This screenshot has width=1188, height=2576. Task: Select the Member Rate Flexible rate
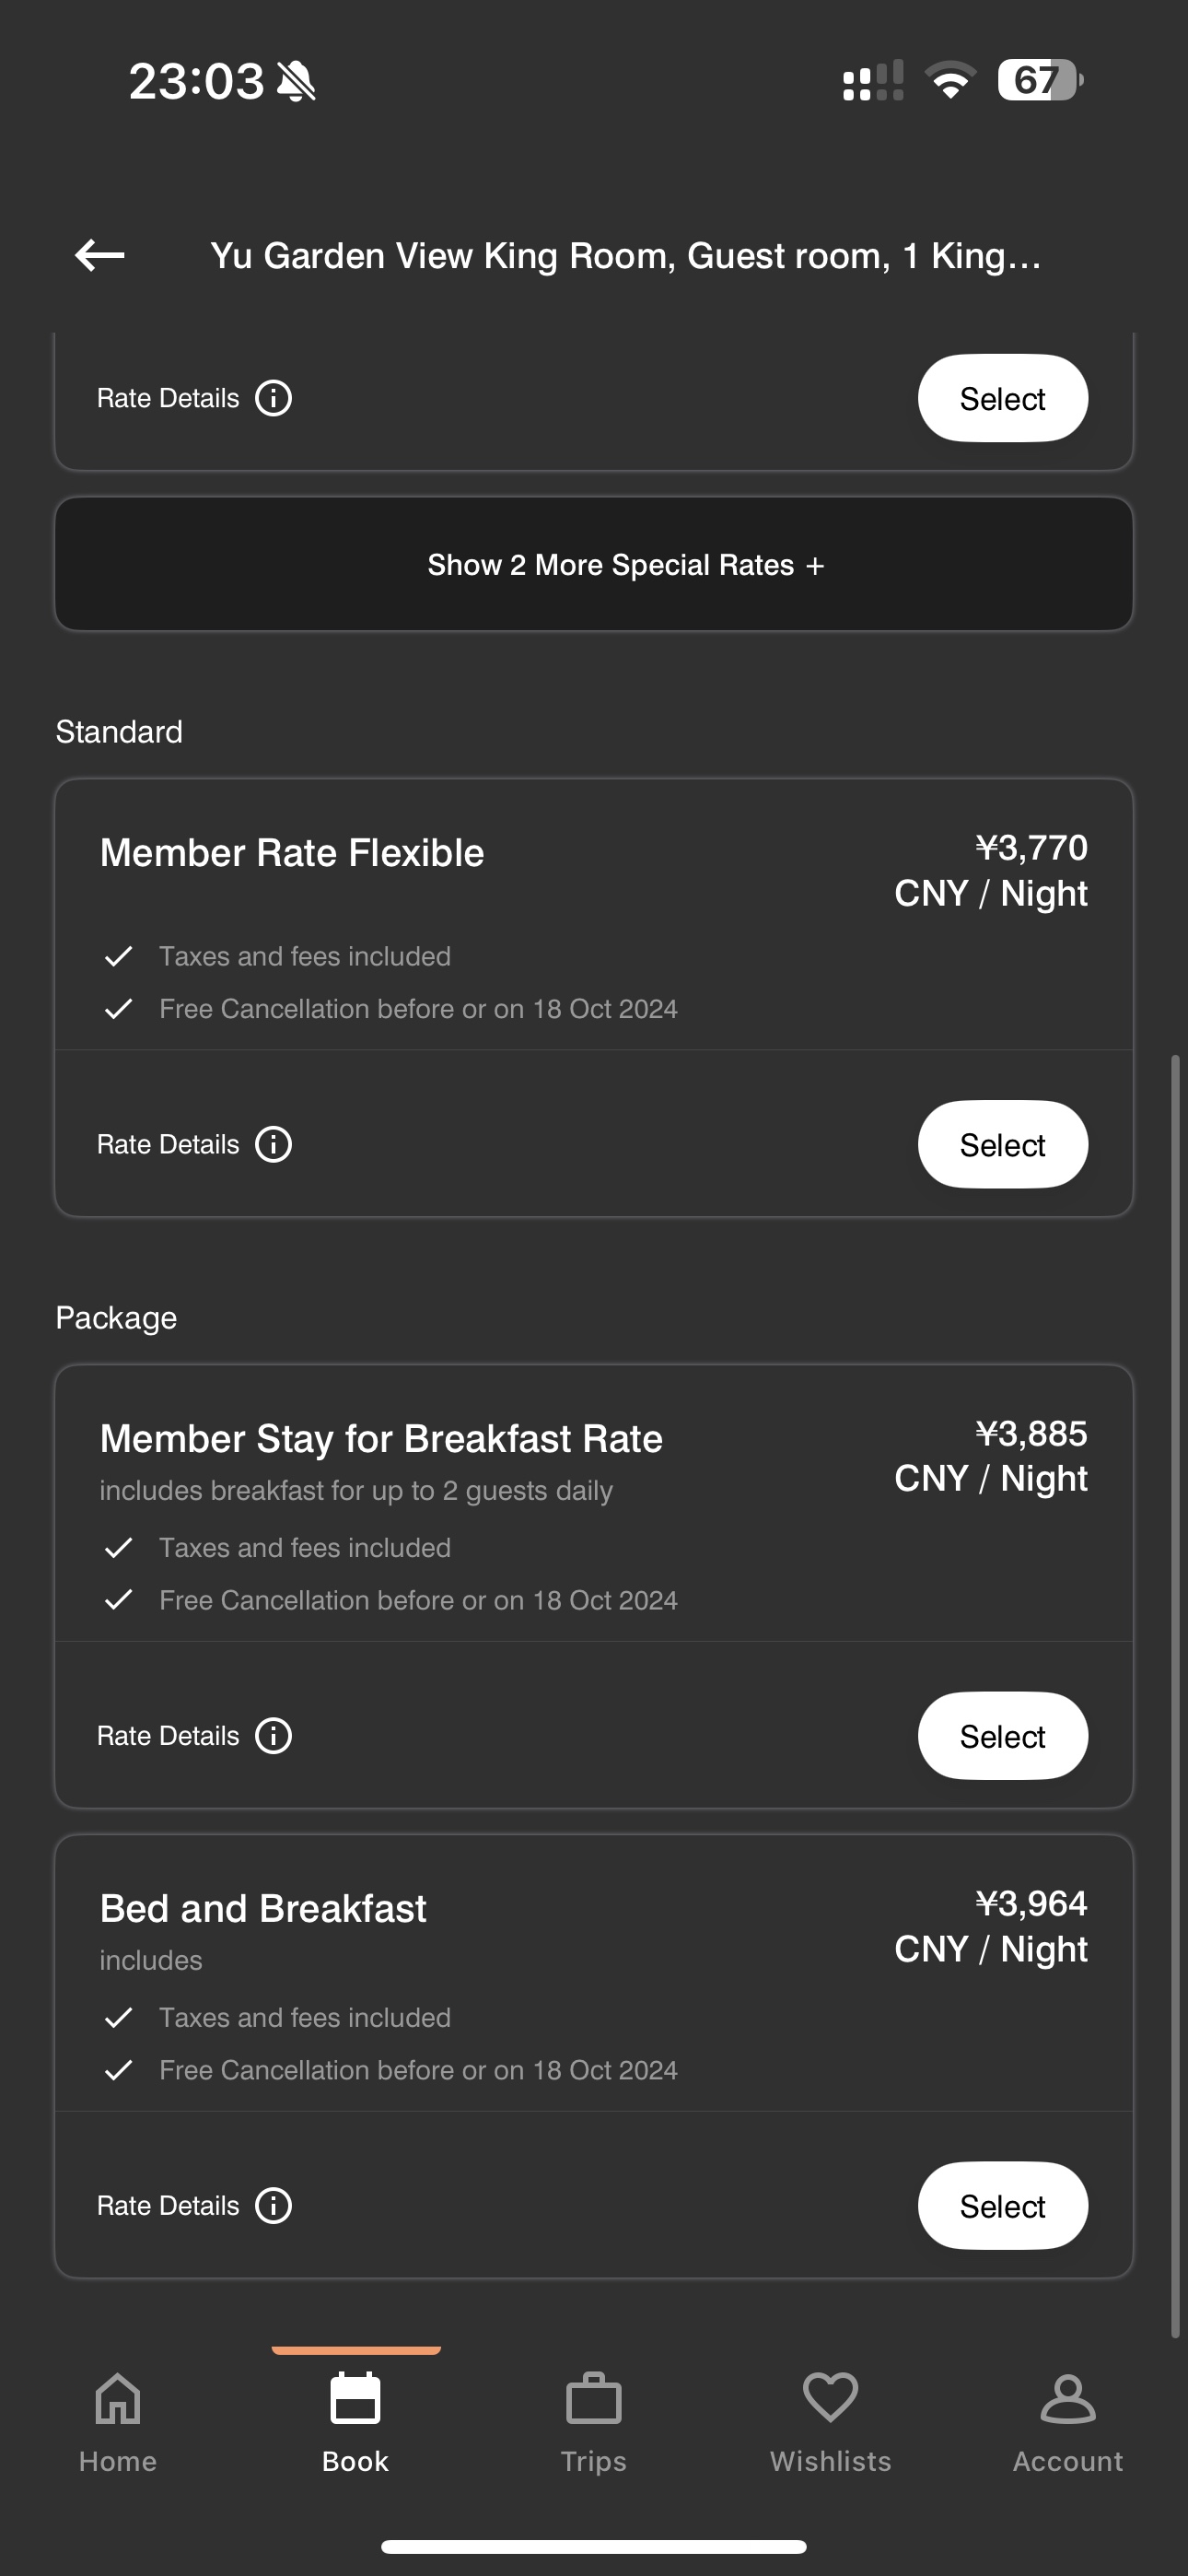[1003, 1144]
